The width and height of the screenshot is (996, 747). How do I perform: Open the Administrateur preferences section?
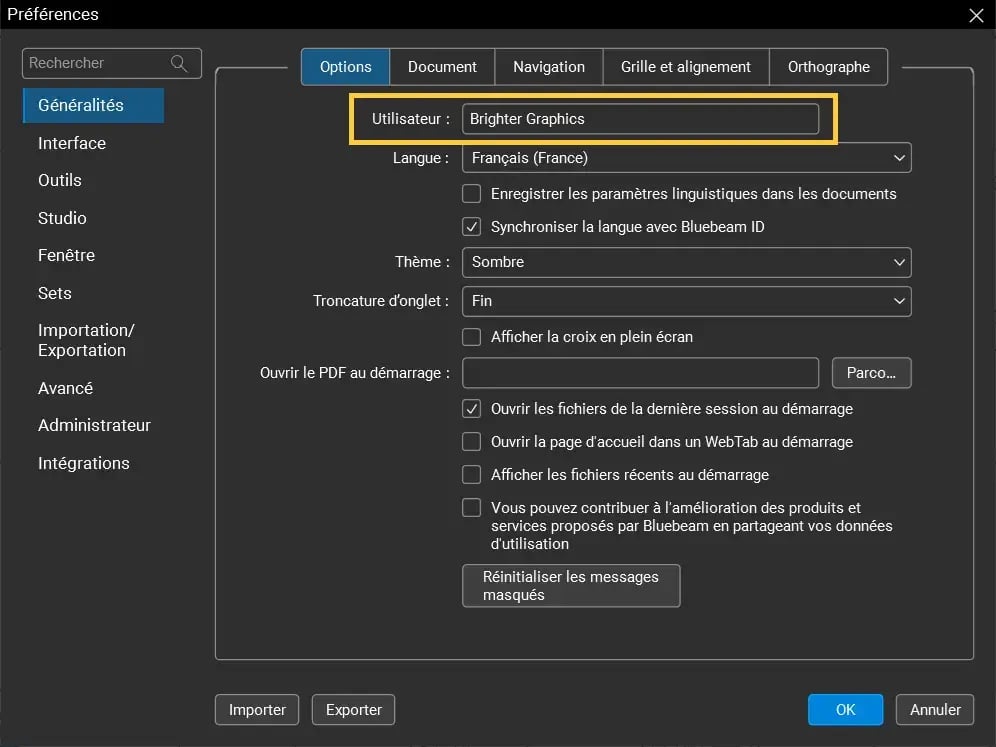pos(94,425)
